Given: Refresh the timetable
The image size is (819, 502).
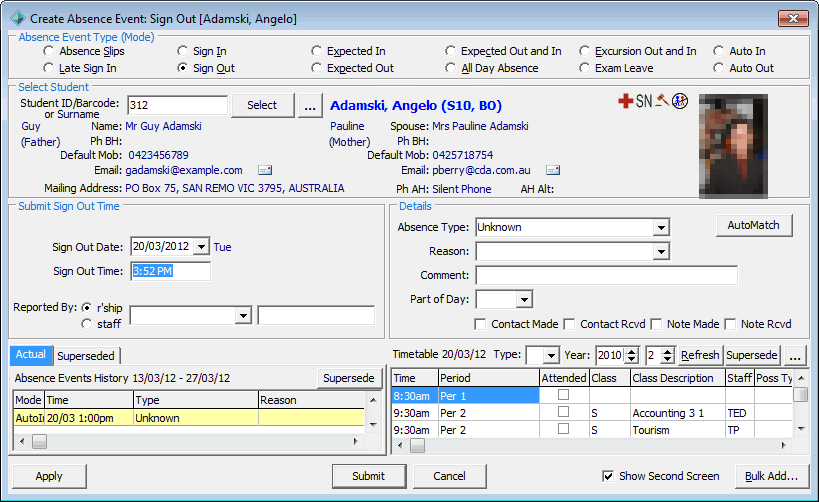Looking at the screenshot, I should click(x=700, y=355).
